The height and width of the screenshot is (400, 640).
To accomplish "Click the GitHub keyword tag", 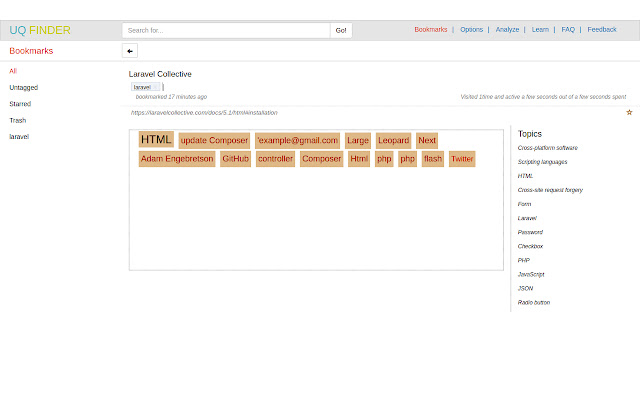I will pos(236,159).
